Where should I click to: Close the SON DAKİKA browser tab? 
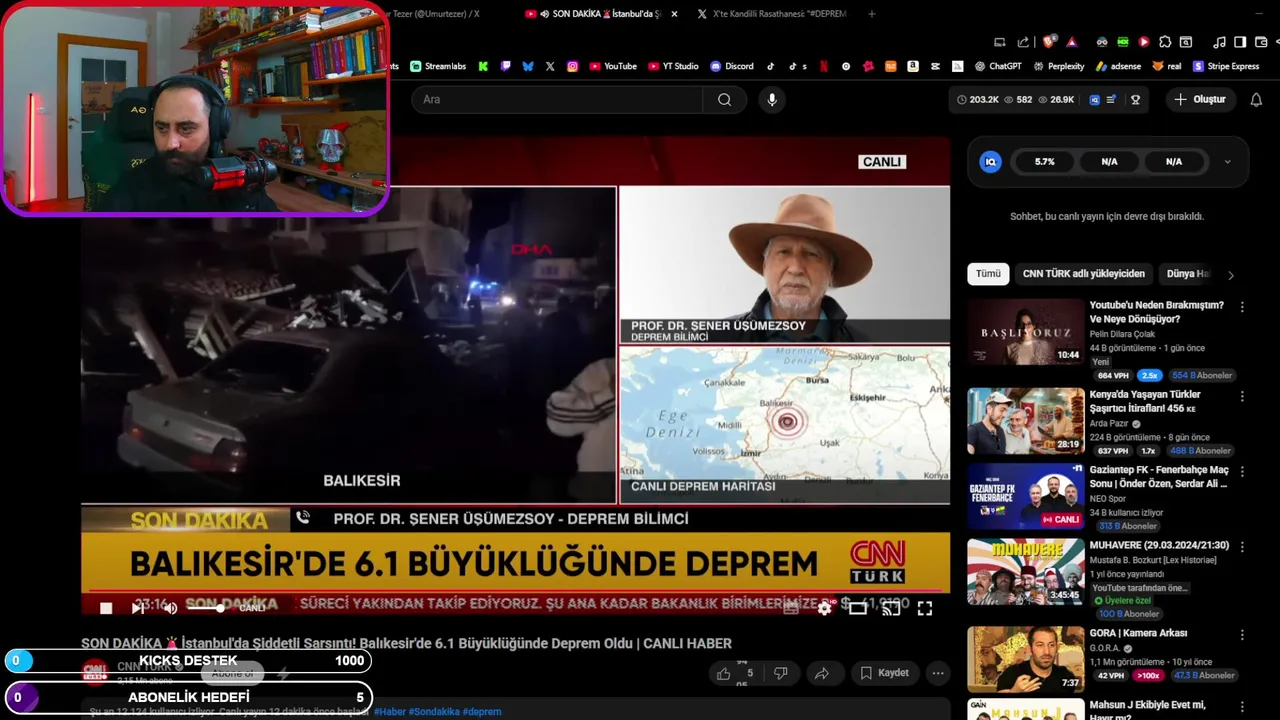coord(674,14)
